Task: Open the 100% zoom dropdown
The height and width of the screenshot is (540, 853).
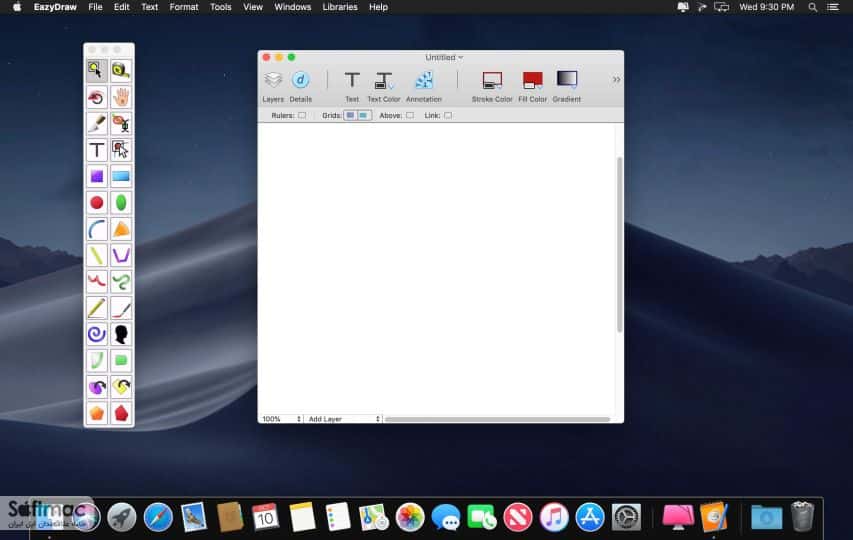Action: point(281,419)
